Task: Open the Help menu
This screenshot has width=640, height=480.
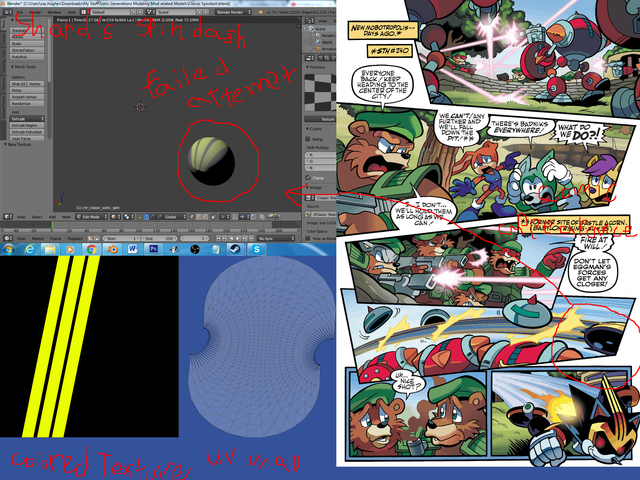Action: pyautogui.click(x=71, y=12)
